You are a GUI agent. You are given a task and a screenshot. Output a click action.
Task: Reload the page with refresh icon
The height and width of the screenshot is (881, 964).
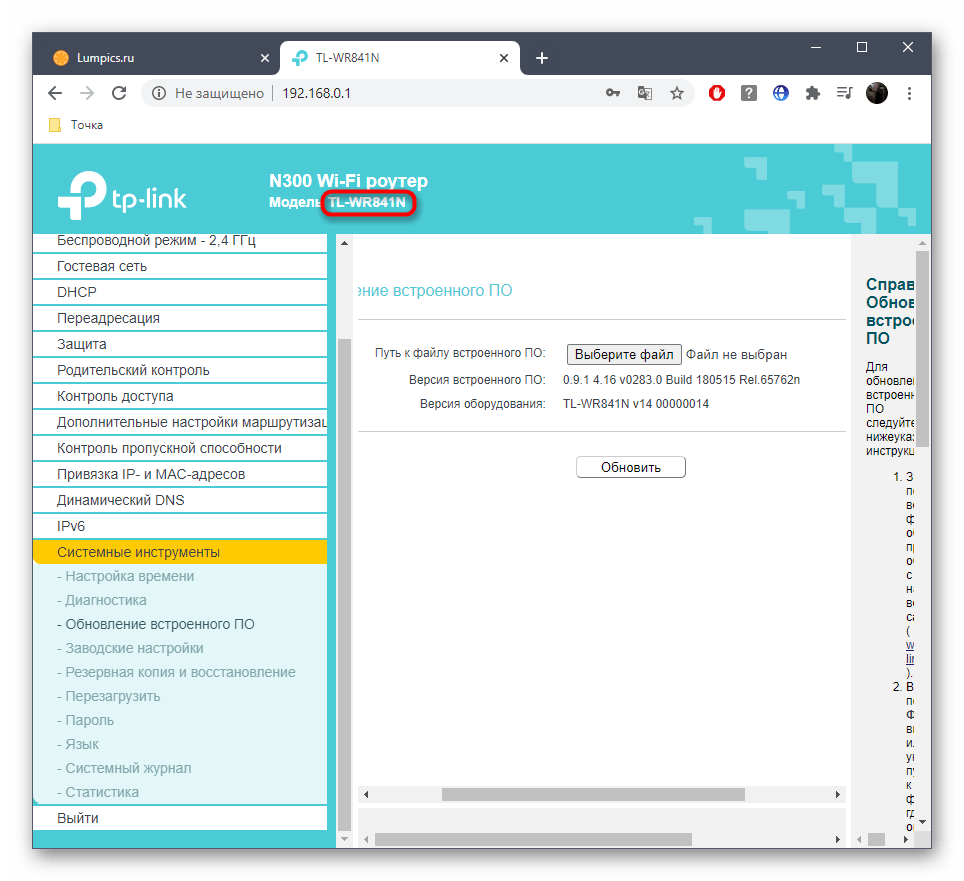[119, 93]
